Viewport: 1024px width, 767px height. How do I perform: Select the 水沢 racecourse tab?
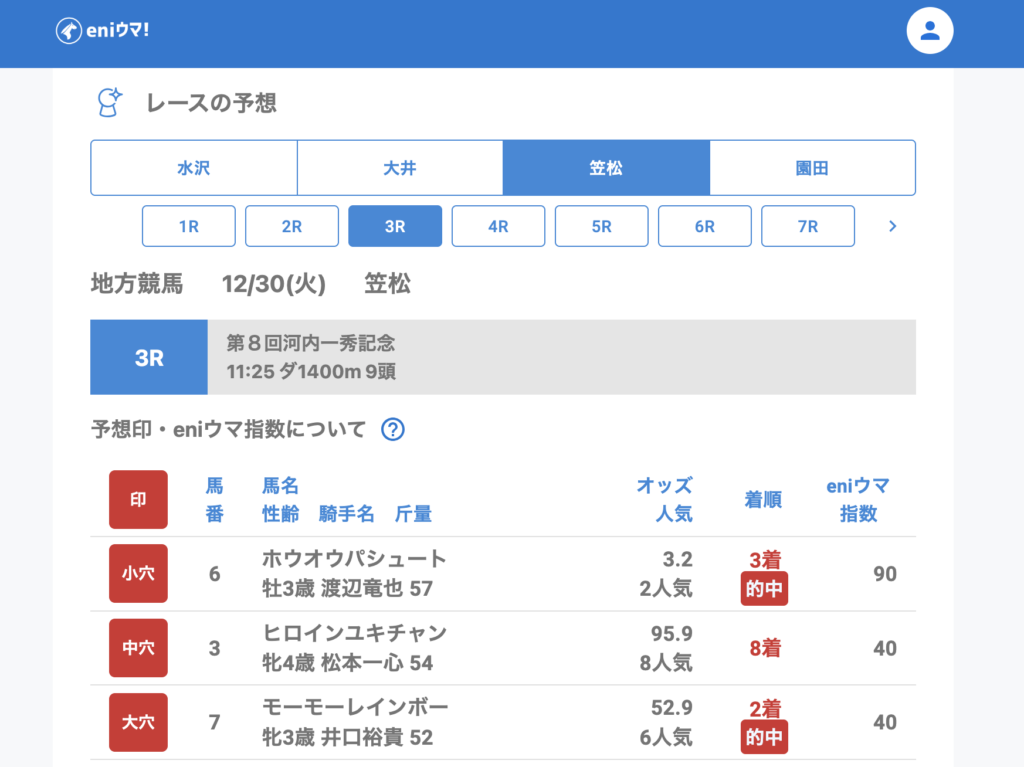(193, 168)
